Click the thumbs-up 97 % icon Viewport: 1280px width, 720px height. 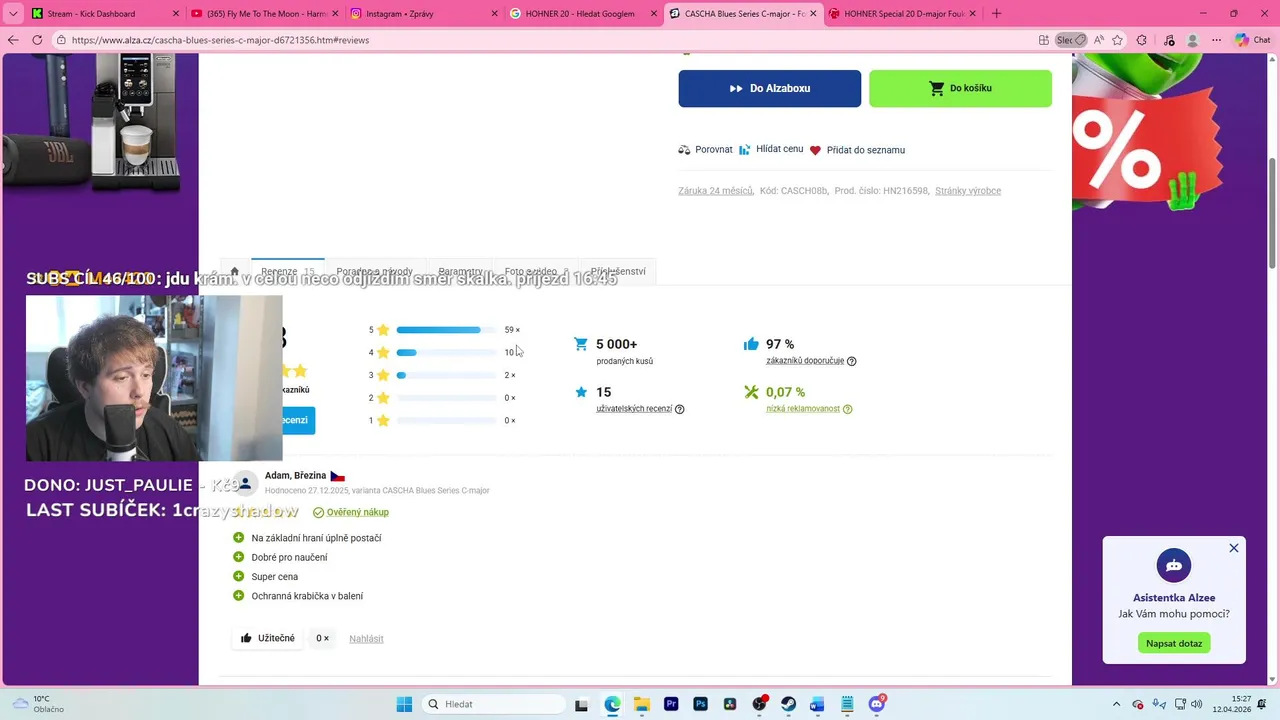coord(751,344)
